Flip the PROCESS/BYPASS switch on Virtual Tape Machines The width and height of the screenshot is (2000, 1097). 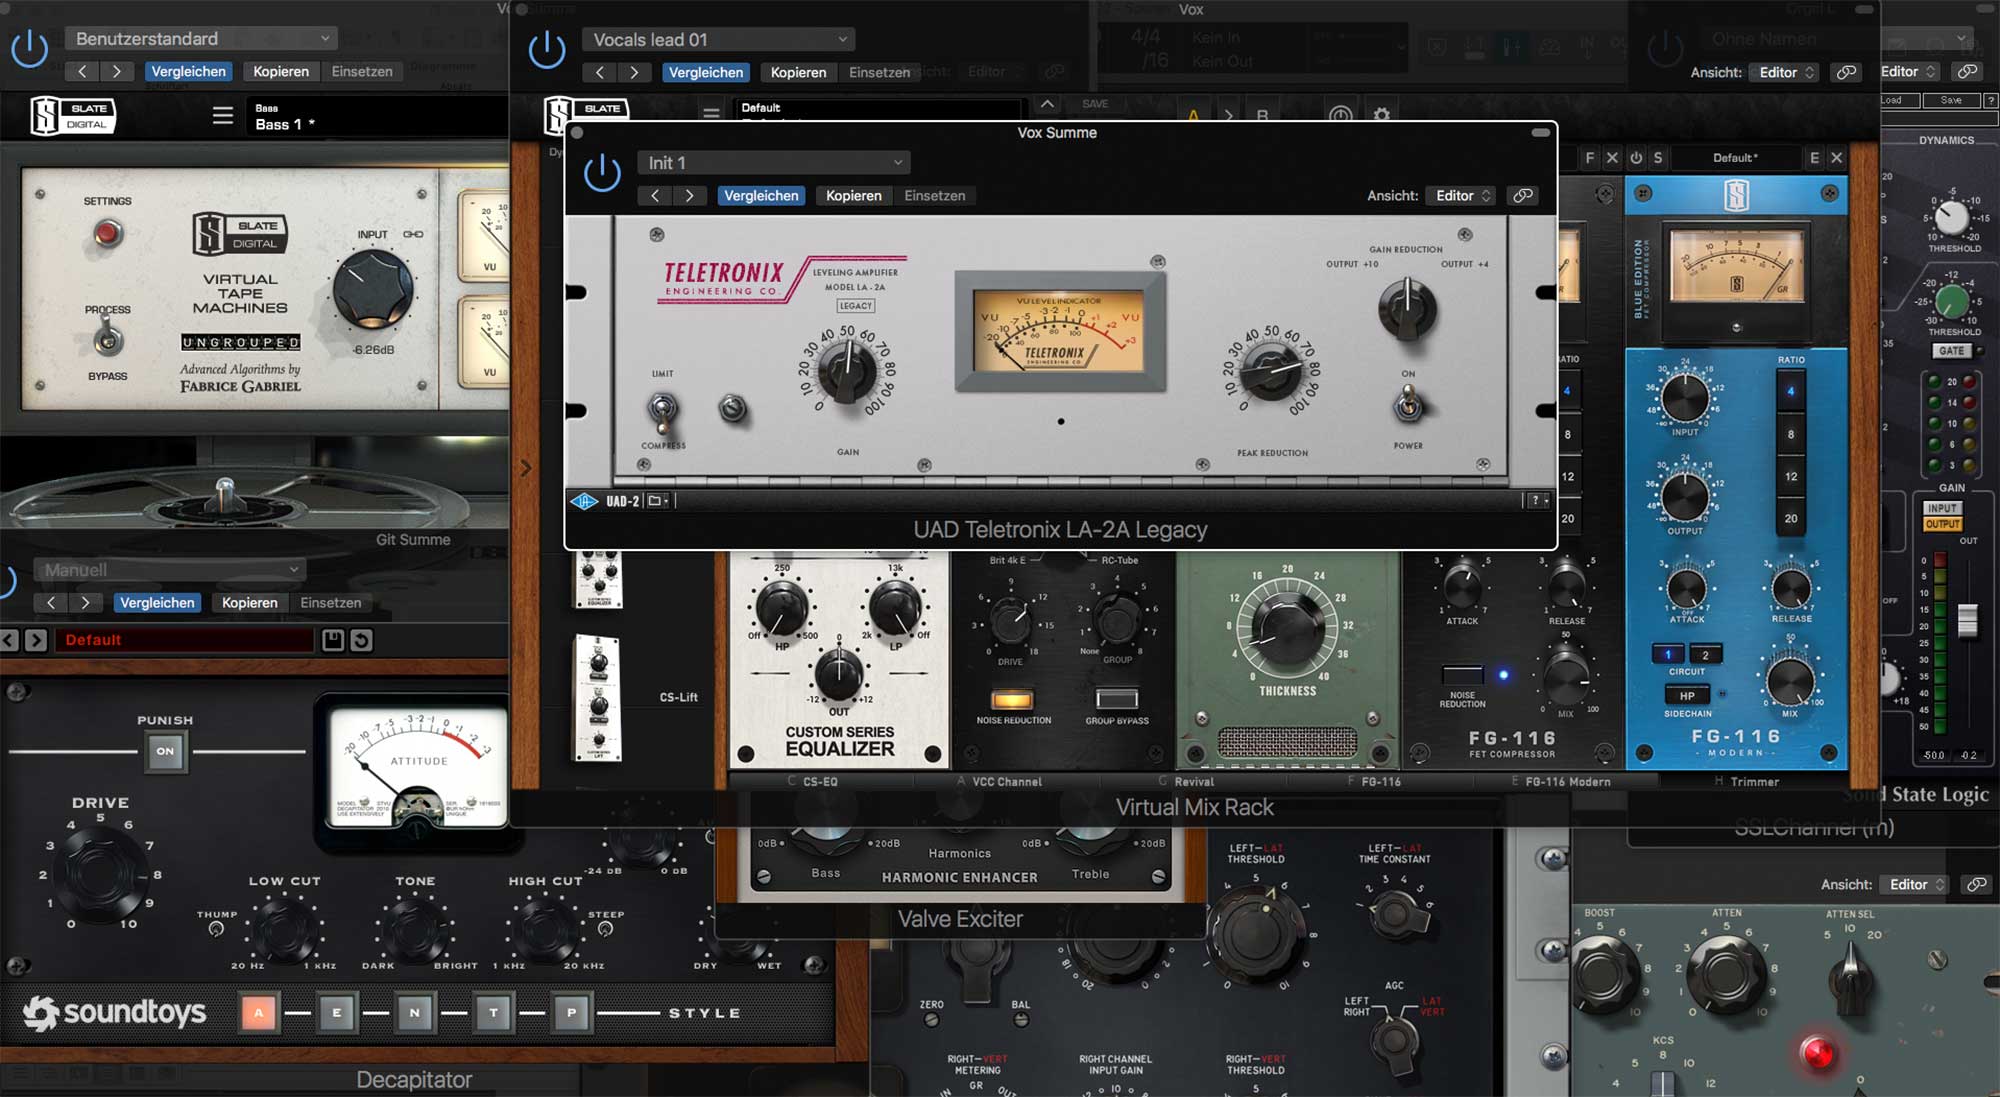(x=108, y=339)
